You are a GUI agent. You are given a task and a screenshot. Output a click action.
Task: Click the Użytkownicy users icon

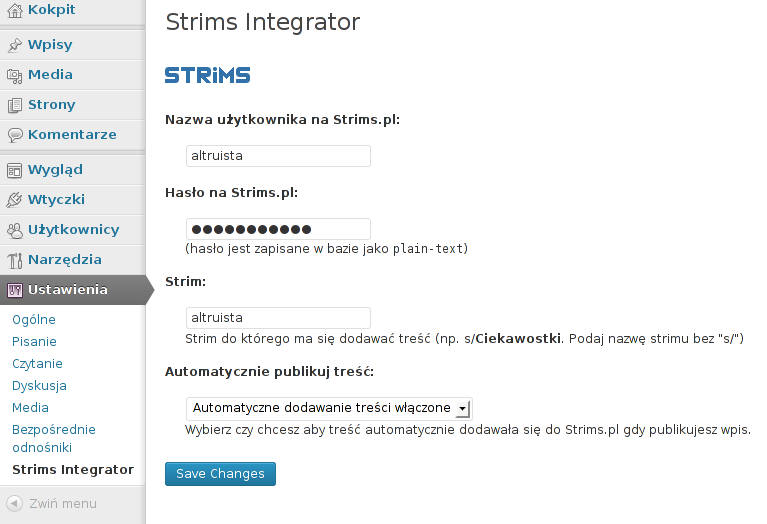click(x=15, y=230)
